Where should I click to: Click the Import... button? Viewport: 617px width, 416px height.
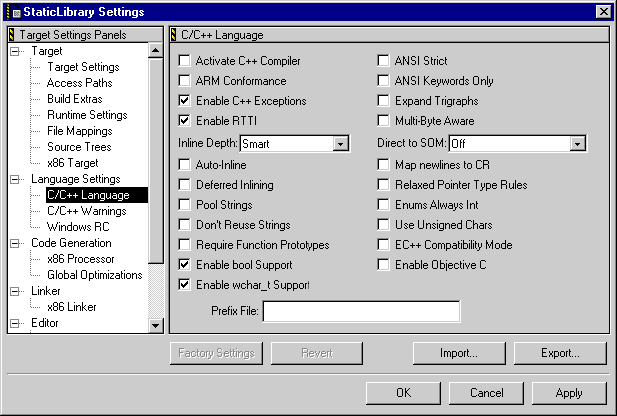pos(459,353)
